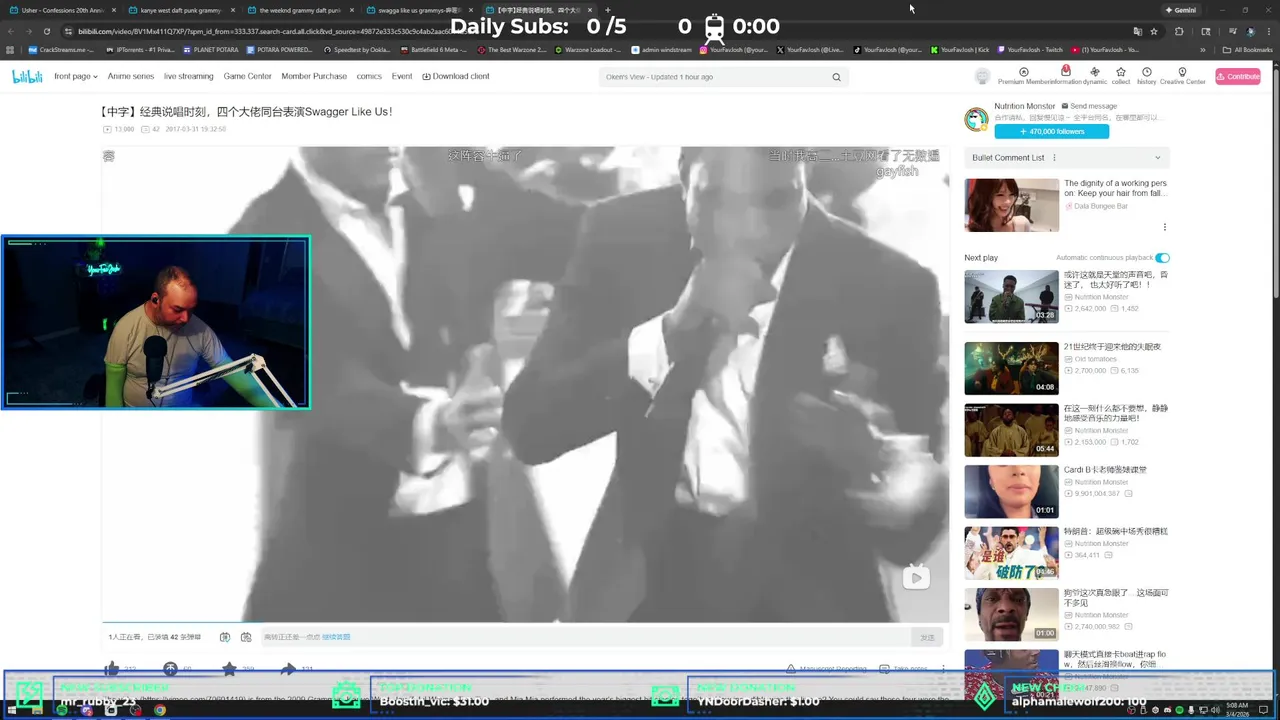Click the bilibili logo
The width and height of the screenshot is (1280, 720).
(27, 76)
